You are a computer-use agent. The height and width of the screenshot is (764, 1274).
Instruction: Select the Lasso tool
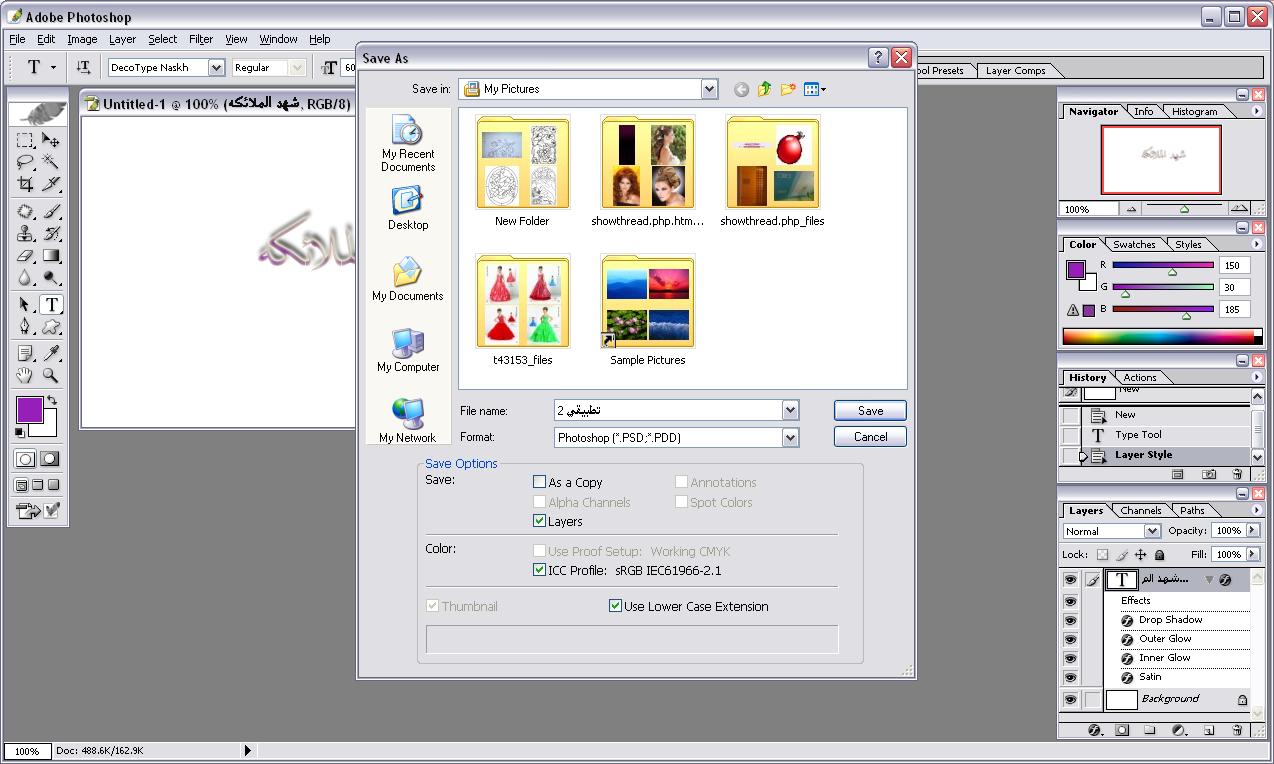click(x=26, y=162)
